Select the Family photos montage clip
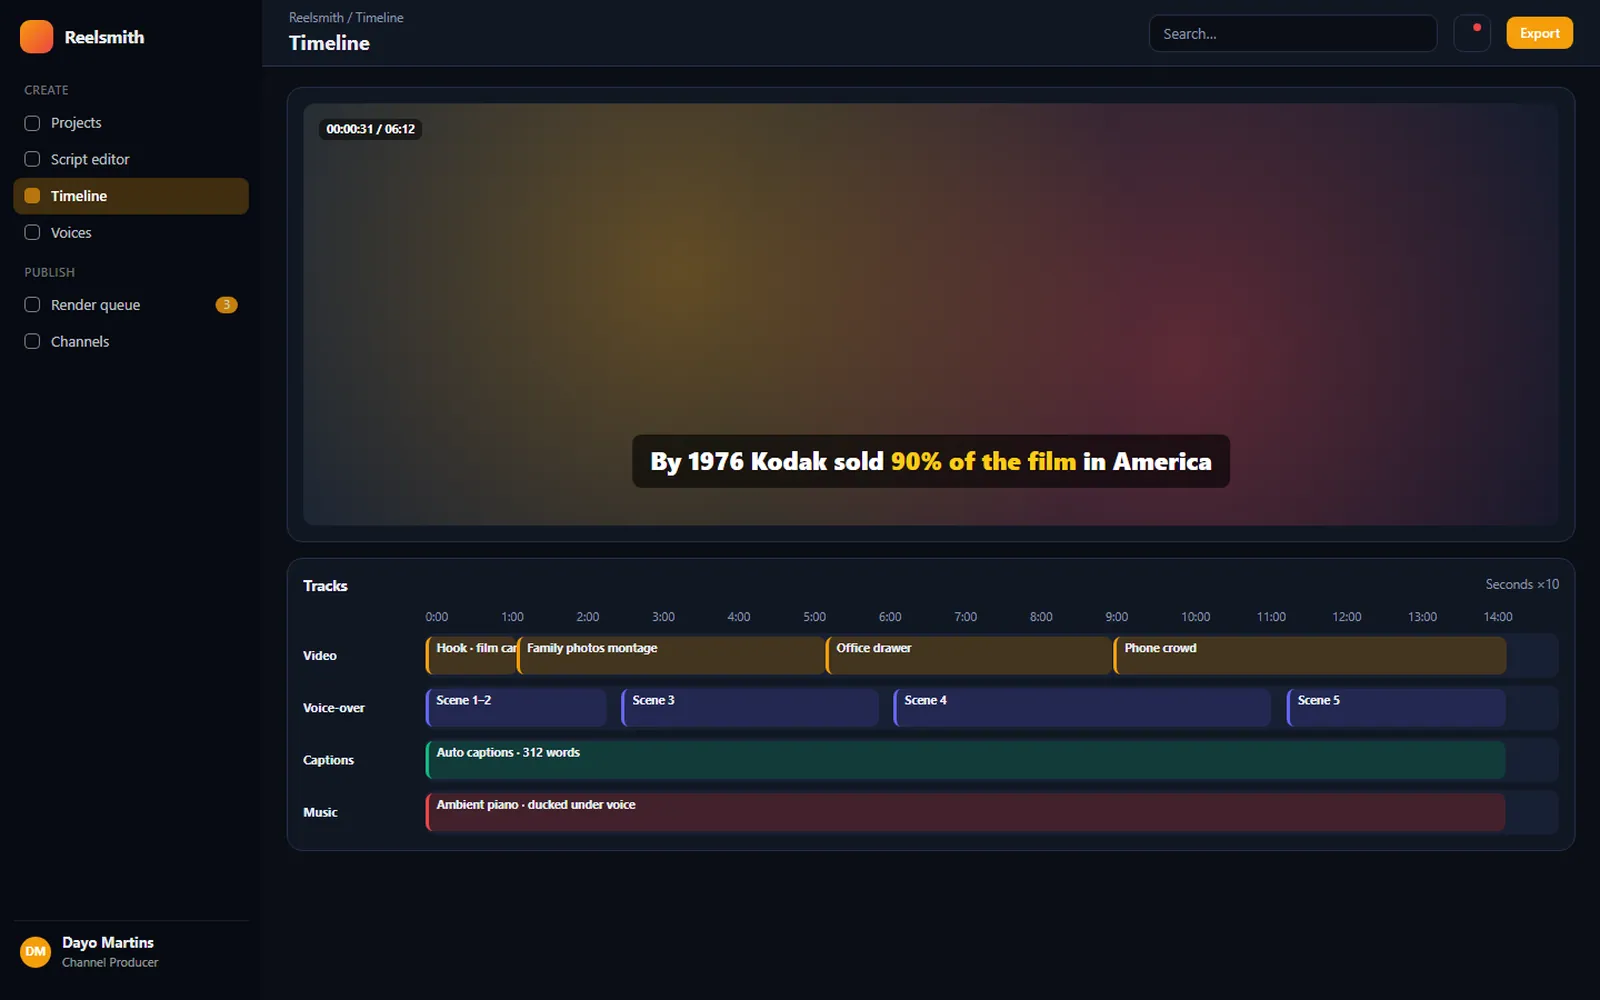The width and height of the screenshot is (1600, 1000). [671, 655]
